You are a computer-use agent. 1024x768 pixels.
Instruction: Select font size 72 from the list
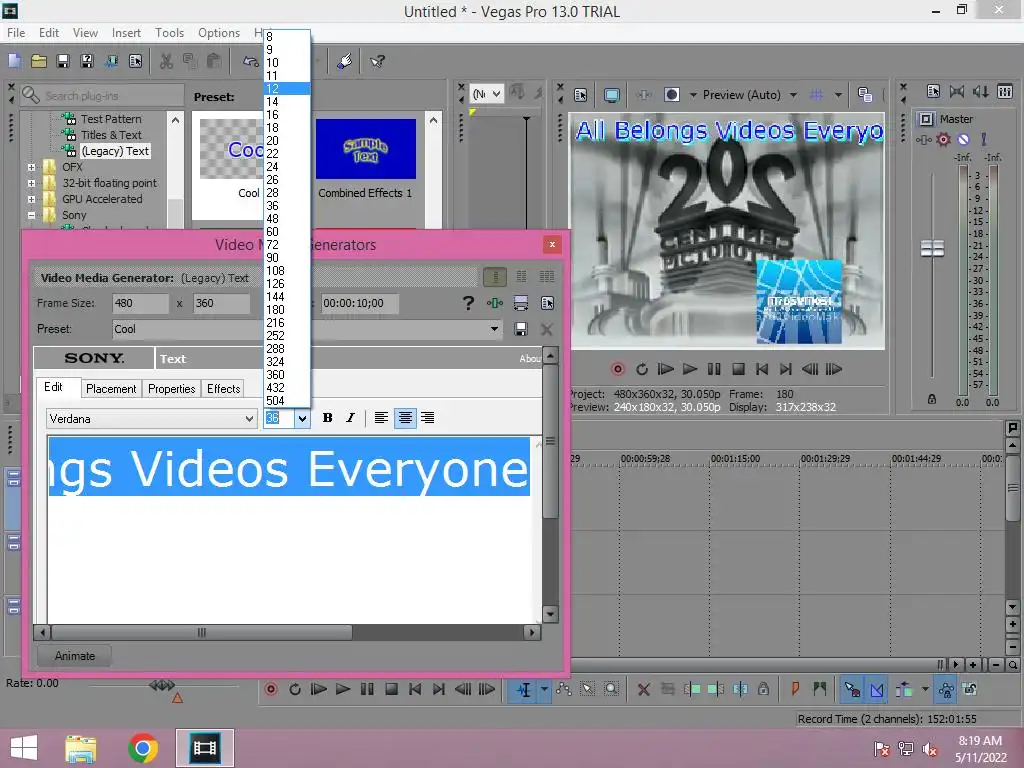[287, 245]
